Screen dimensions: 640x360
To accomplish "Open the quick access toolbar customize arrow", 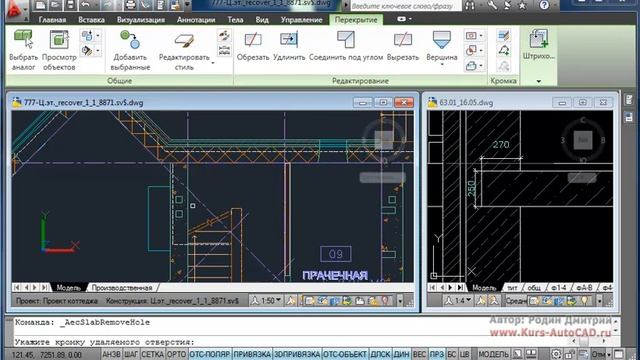I will pos(188,5).
